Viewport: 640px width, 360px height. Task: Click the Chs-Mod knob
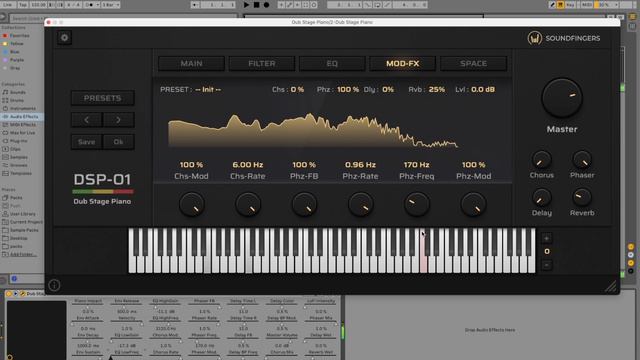point(191,204)
